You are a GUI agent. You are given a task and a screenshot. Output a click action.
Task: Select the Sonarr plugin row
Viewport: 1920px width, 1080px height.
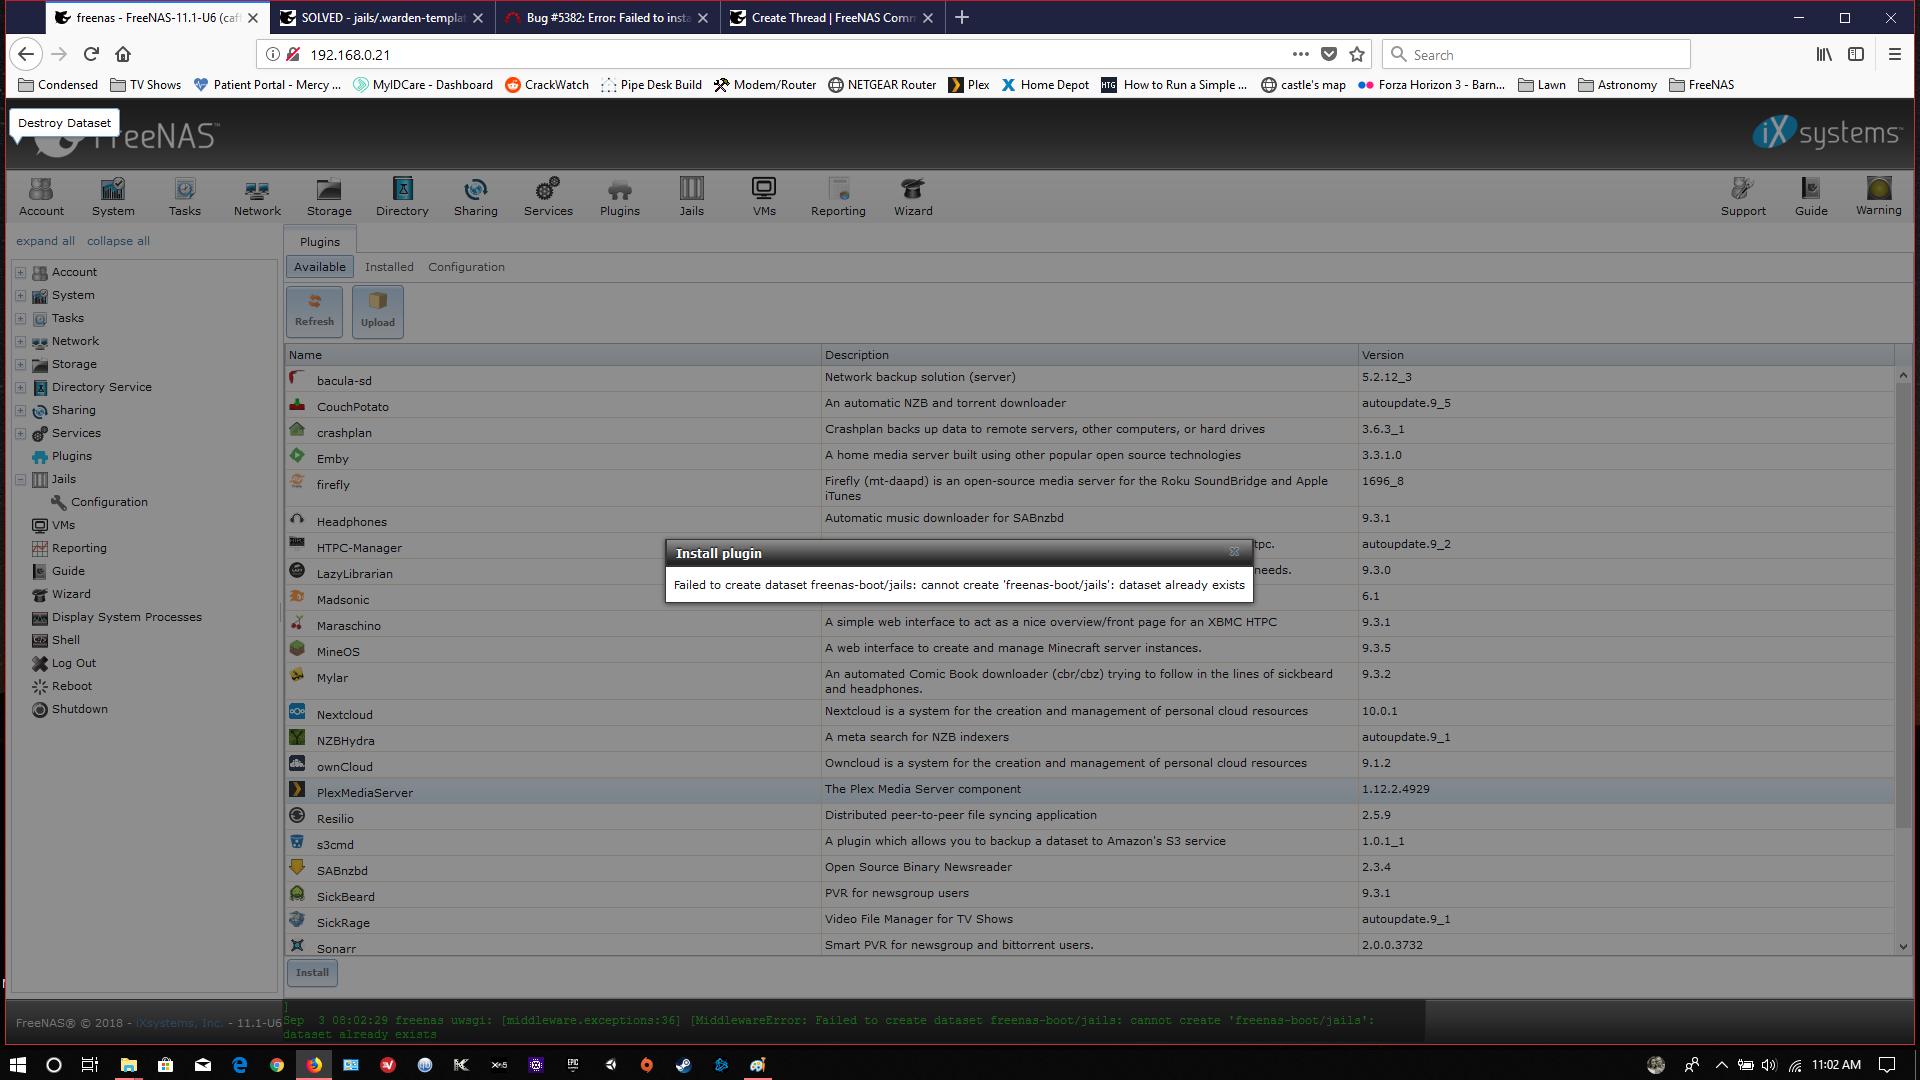(x=1090, y=945)
